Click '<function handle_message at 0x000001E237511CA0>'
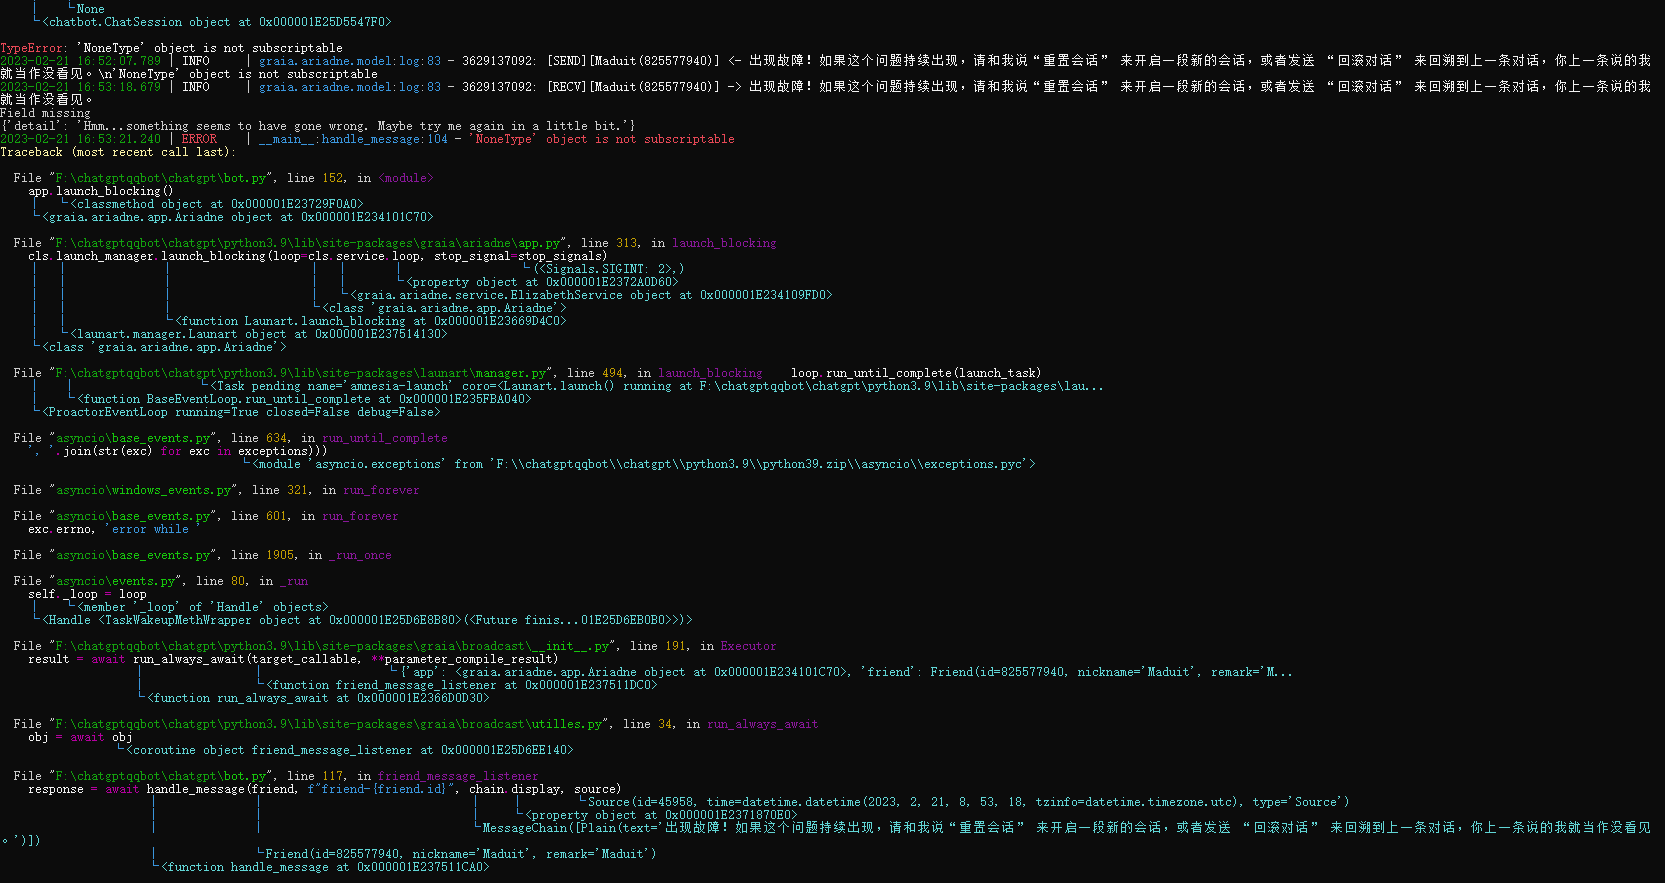Viewport: 1665px width, 883px height. pos(325,867)
